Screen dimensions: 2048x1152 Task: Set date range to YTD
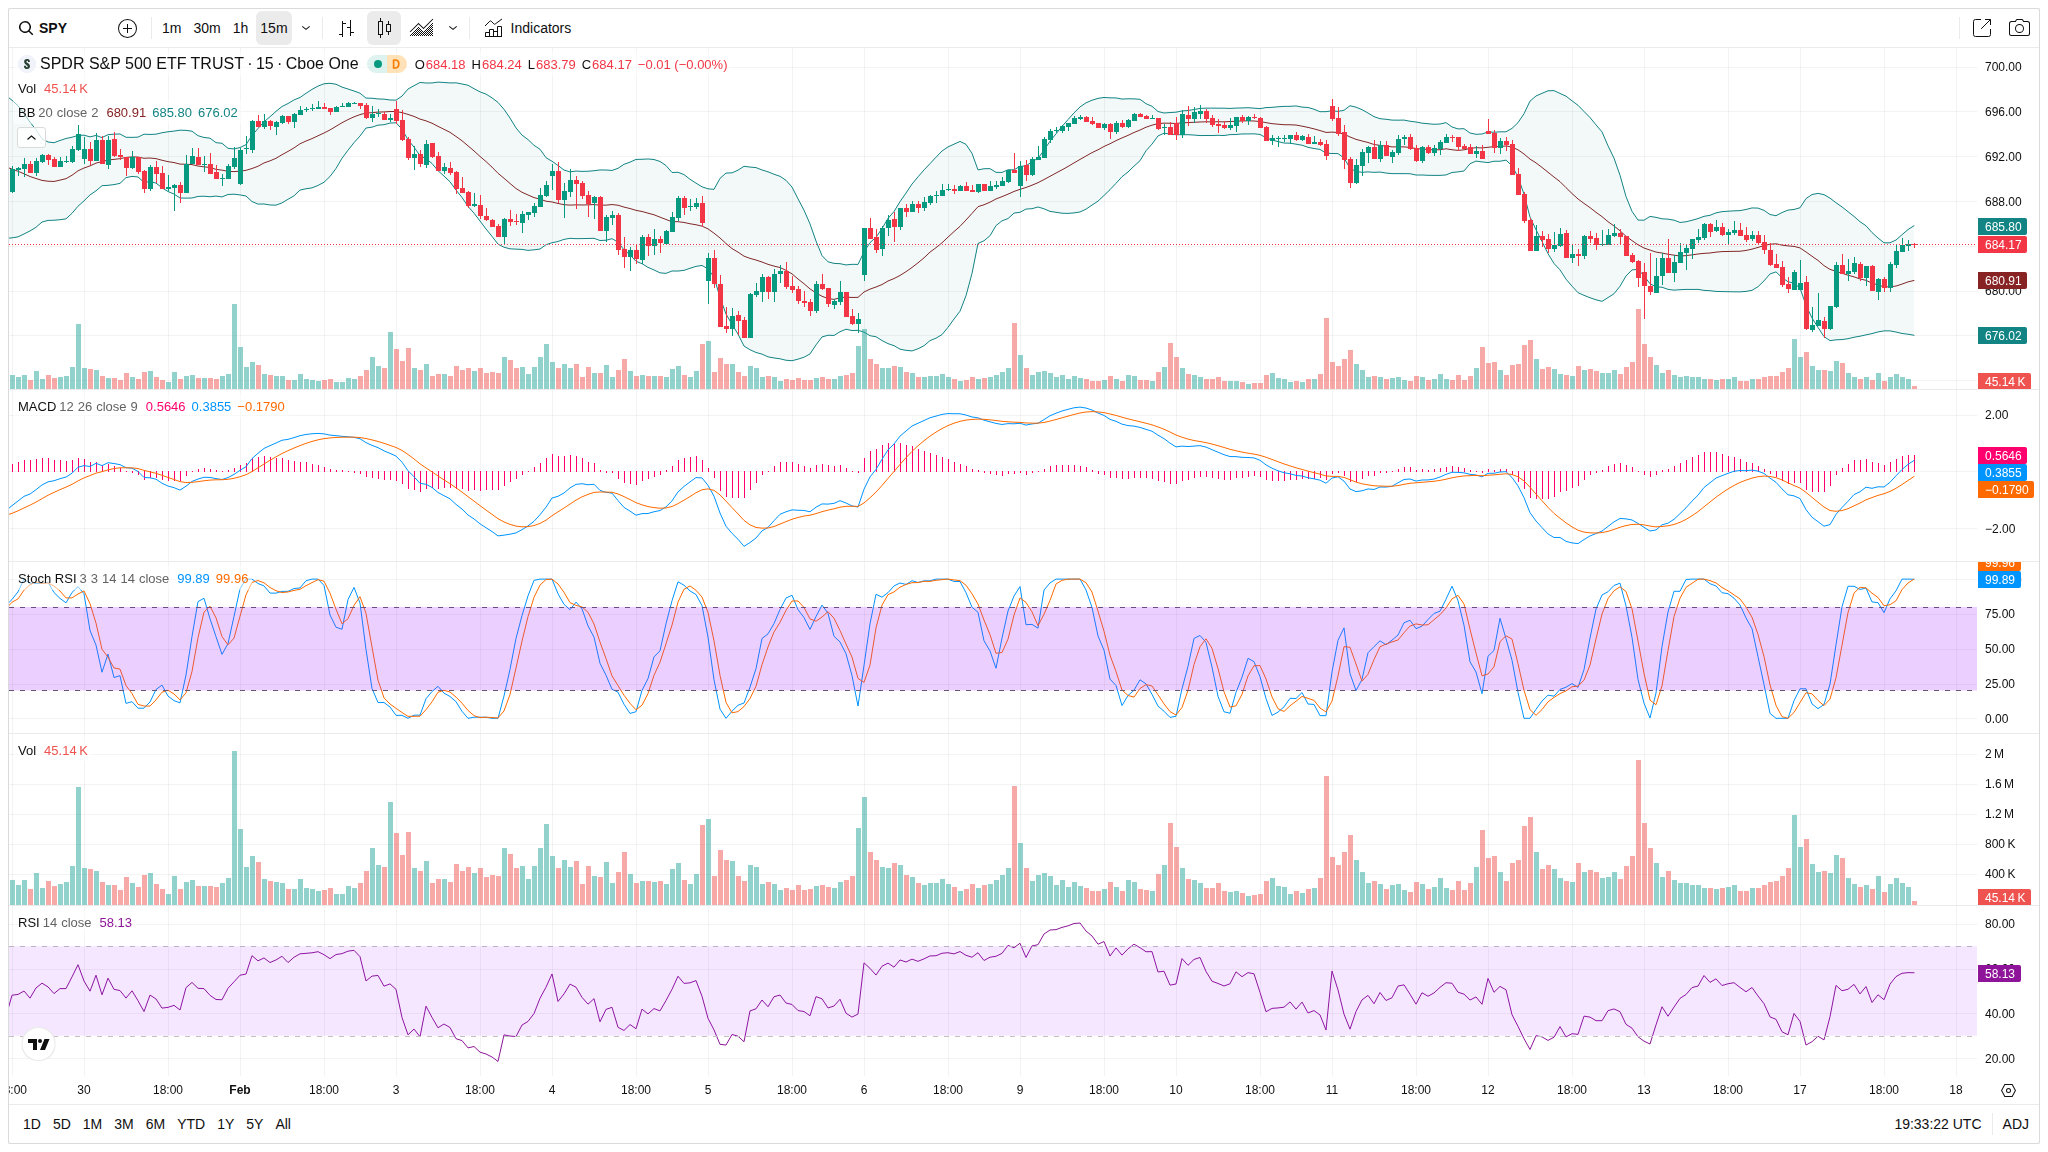(x=190, y=1124)
